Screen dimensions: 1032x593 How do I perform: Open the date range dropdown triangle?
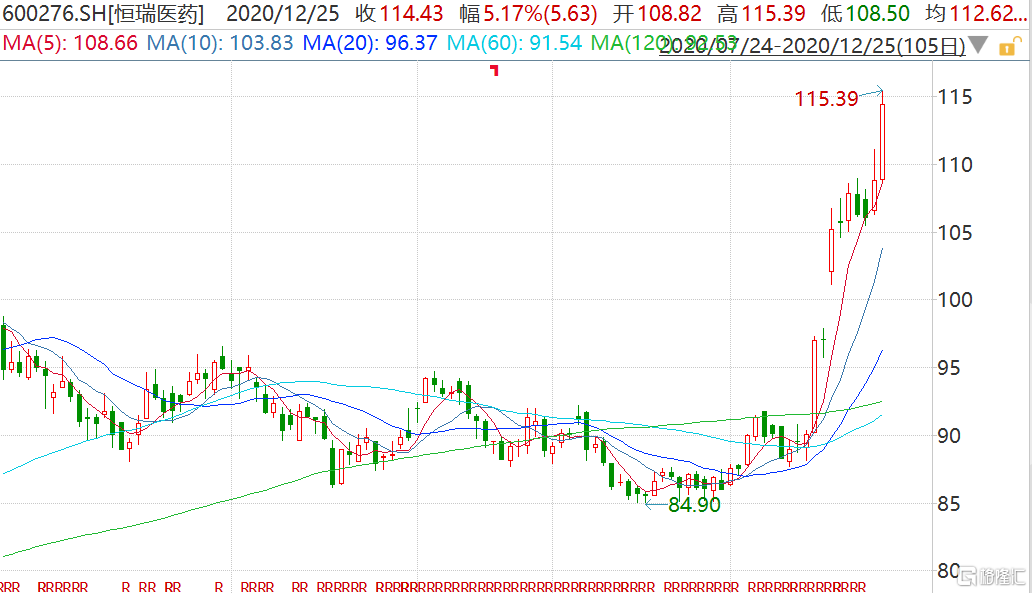[978, 45]
